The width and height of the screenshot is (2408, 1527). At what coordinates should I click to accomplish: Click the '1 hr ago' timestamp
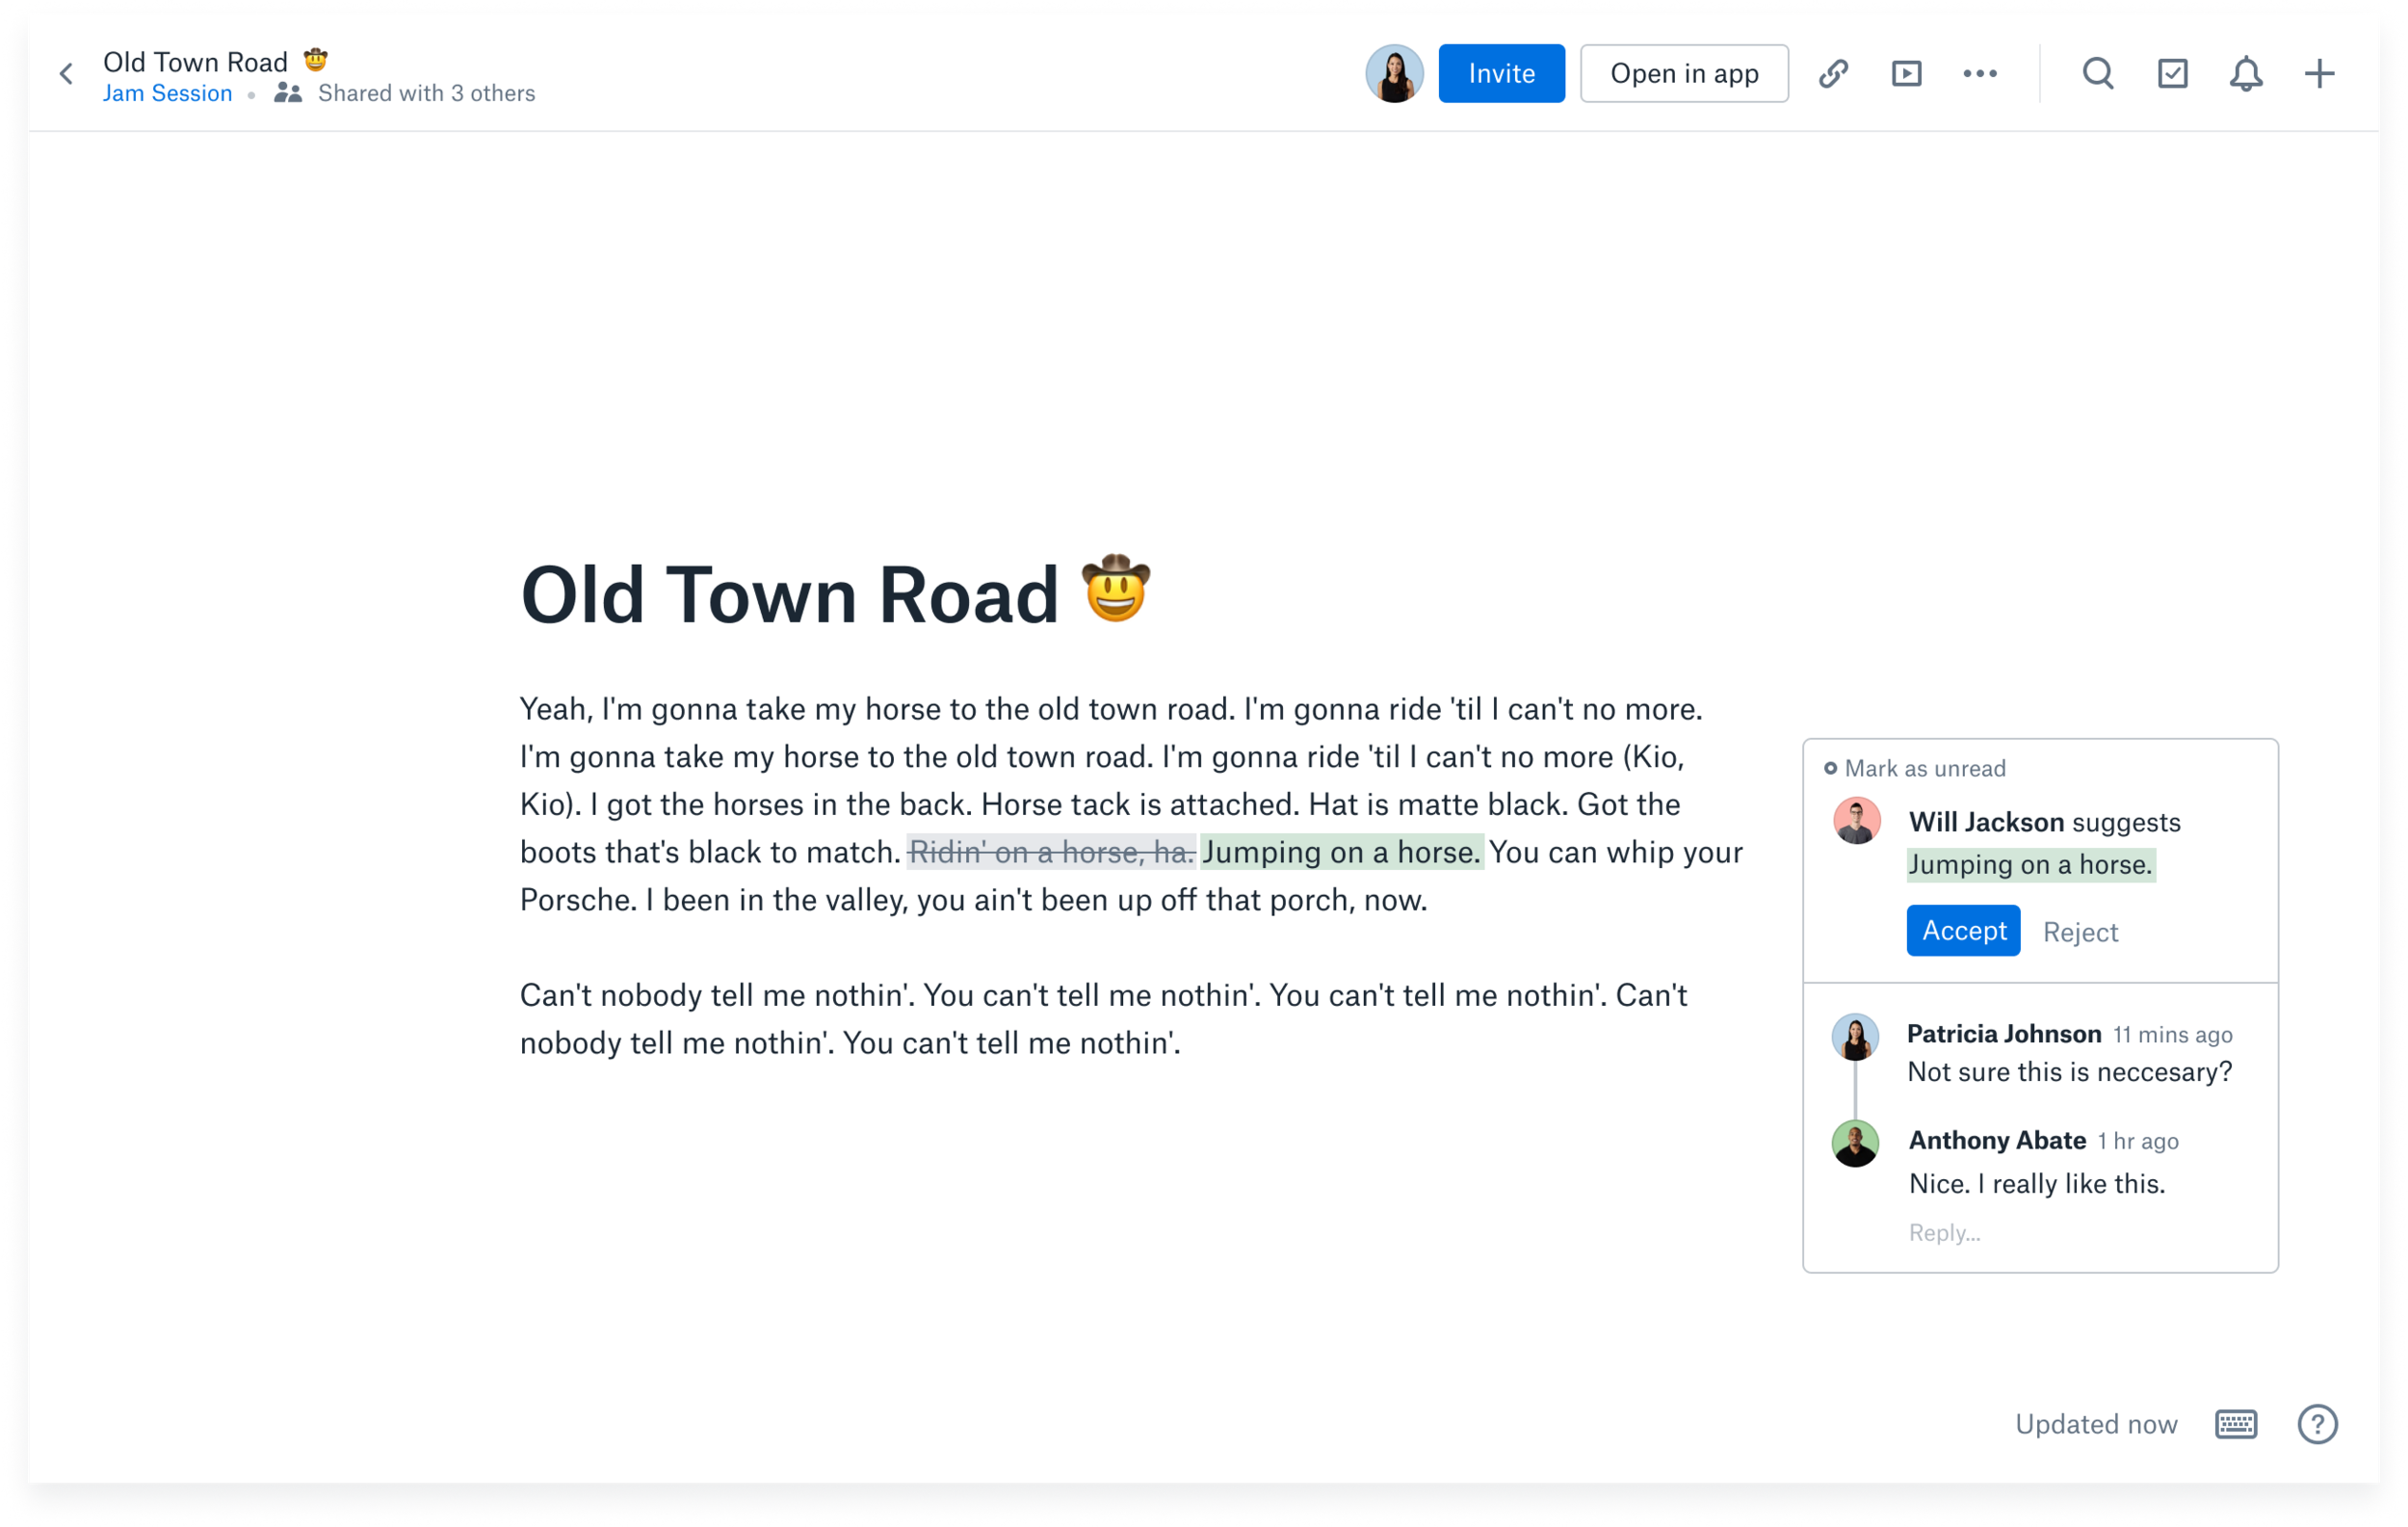point(2138,1141)
